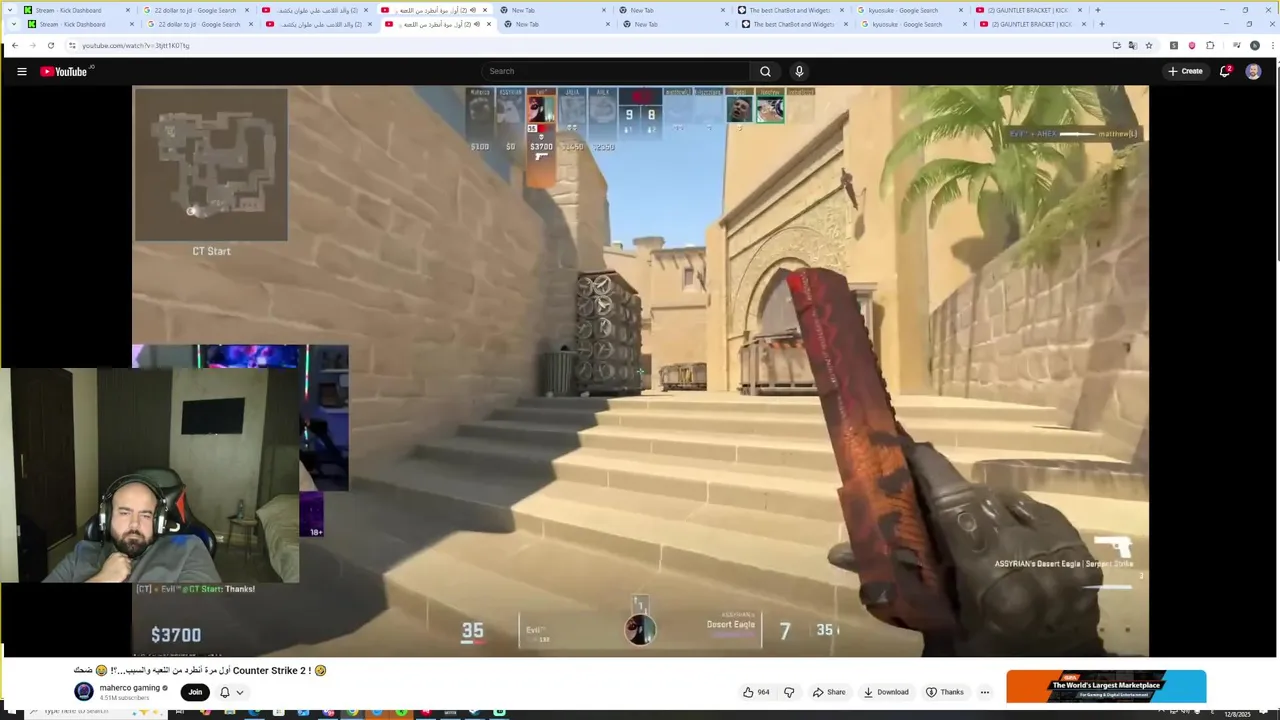This screenshot has width=1280, height=720.
Task: Click the browser forward arrow
Action: tap(32, 45)
